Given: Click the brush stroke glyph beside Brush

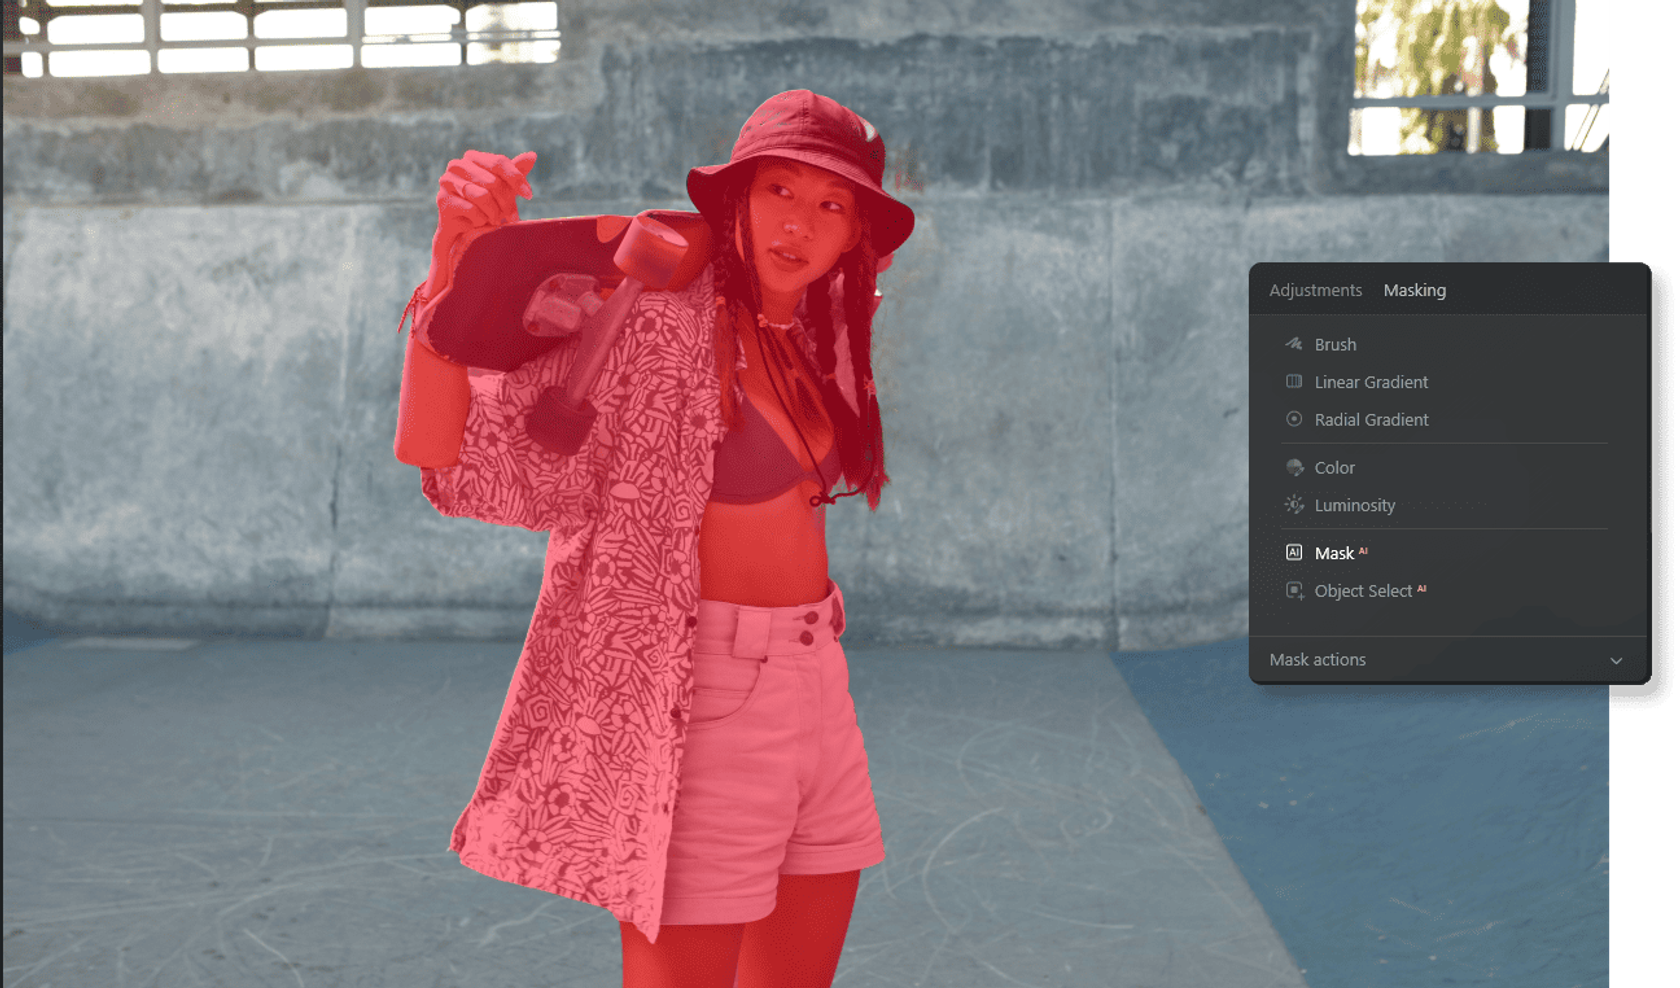Looking at the screenshot, I should coord(1295,344).
